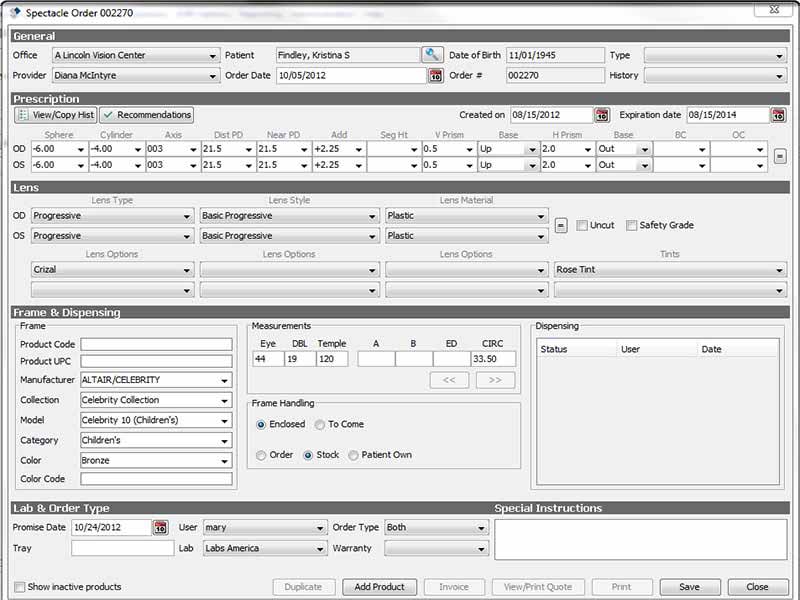Click the Special Instructions text area
This screenshot has height=600, width=800.
point(641,540)
